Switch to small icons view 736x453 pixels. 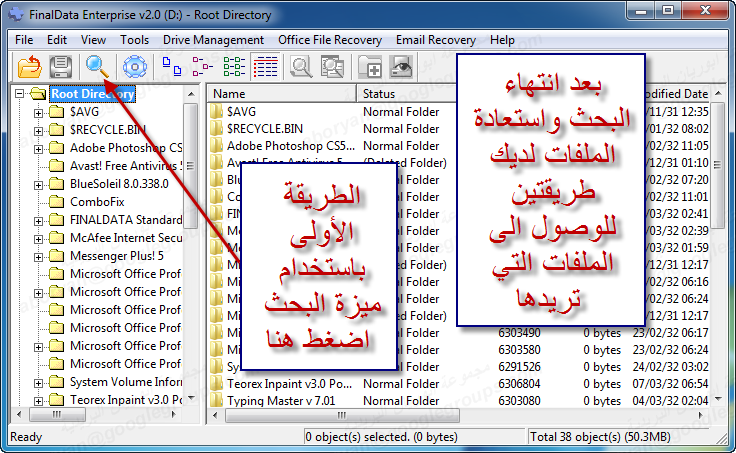202,67
